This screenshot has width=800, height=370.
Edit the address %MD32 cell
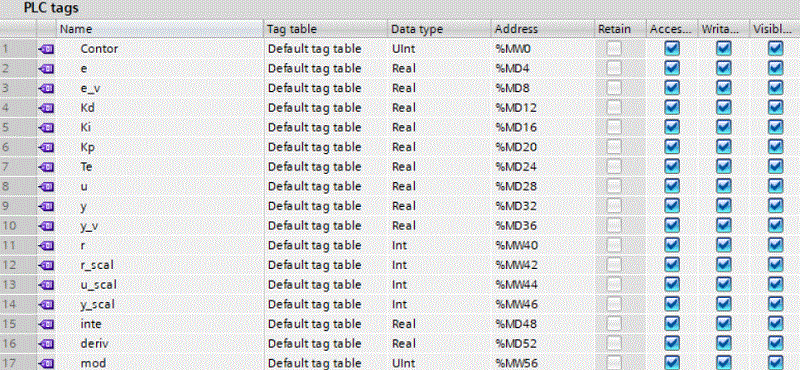click(543, 206)
